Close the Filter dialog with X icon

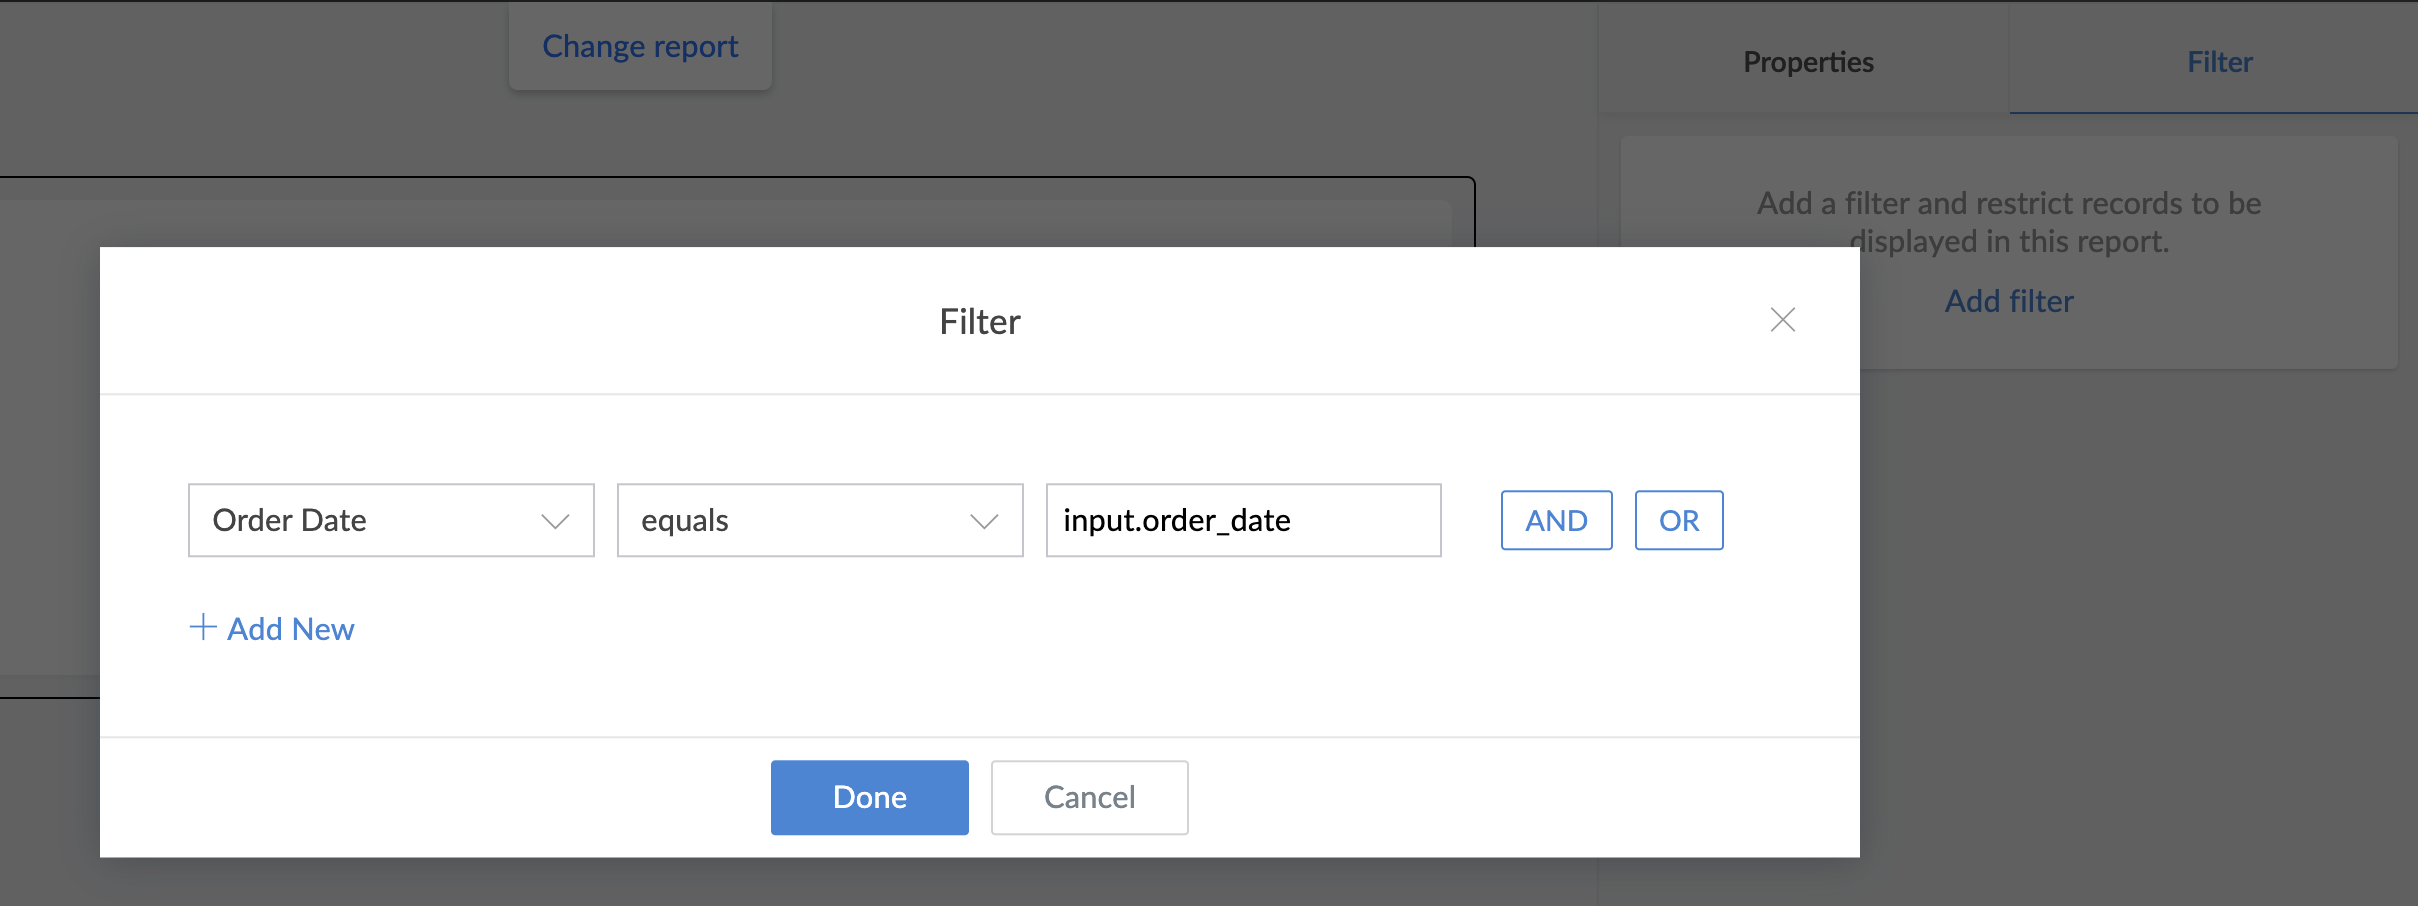[x=1782, y=320]
